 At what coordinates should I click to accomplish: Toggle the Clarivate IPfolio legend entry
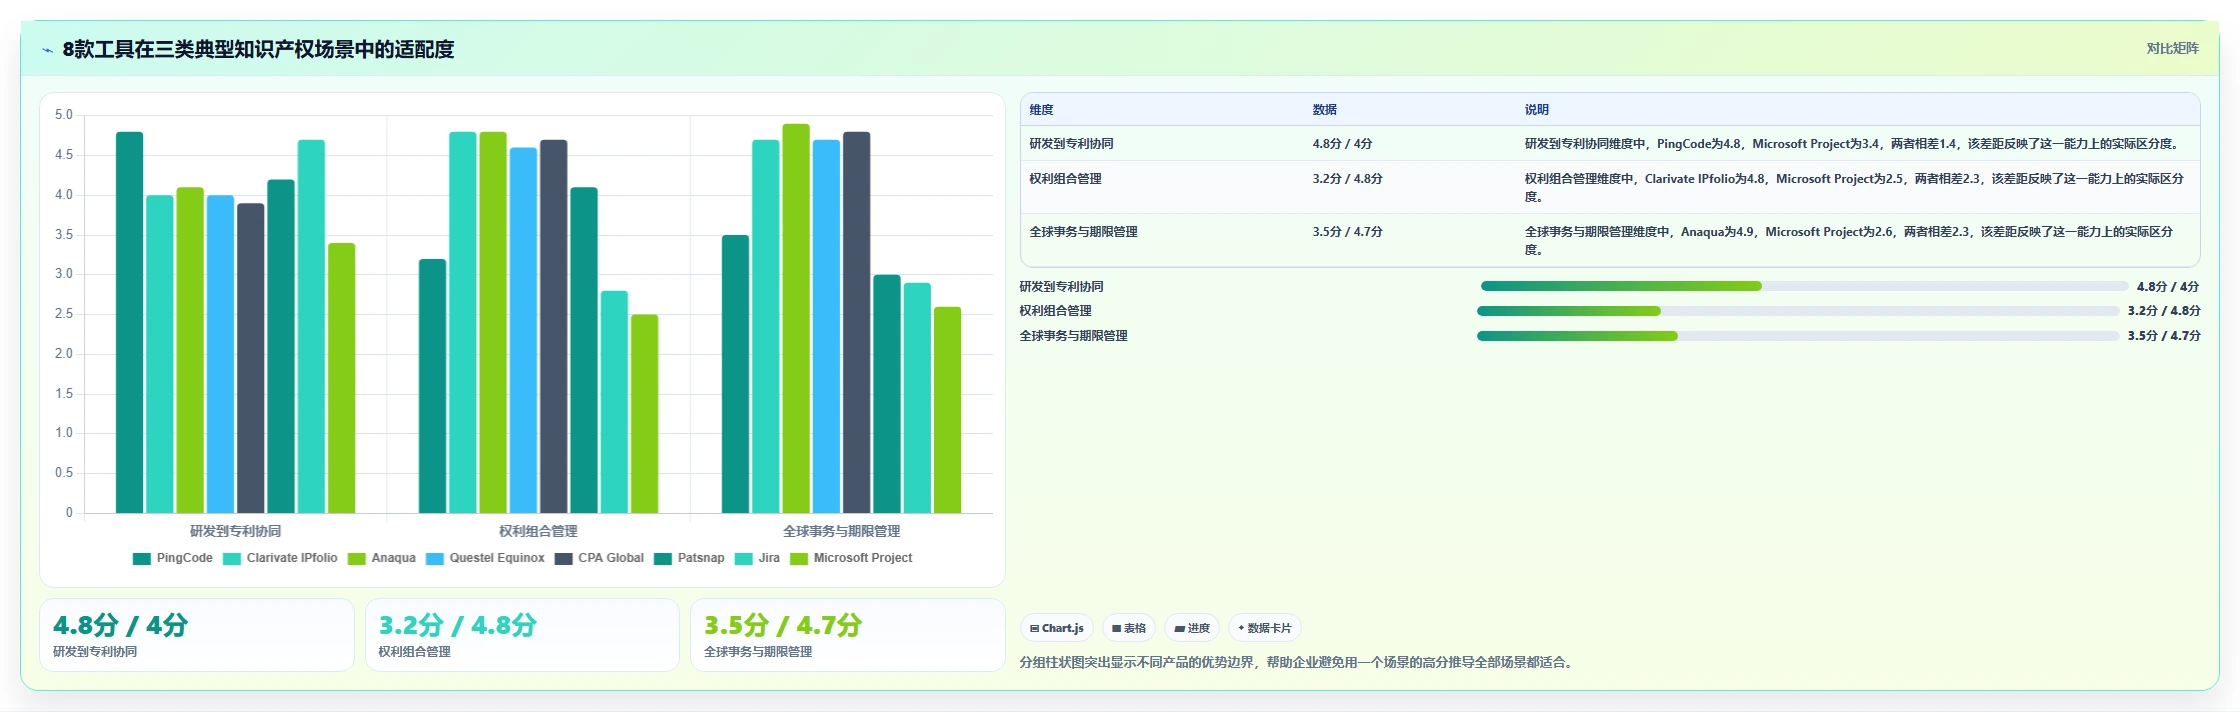coord(280,558)
